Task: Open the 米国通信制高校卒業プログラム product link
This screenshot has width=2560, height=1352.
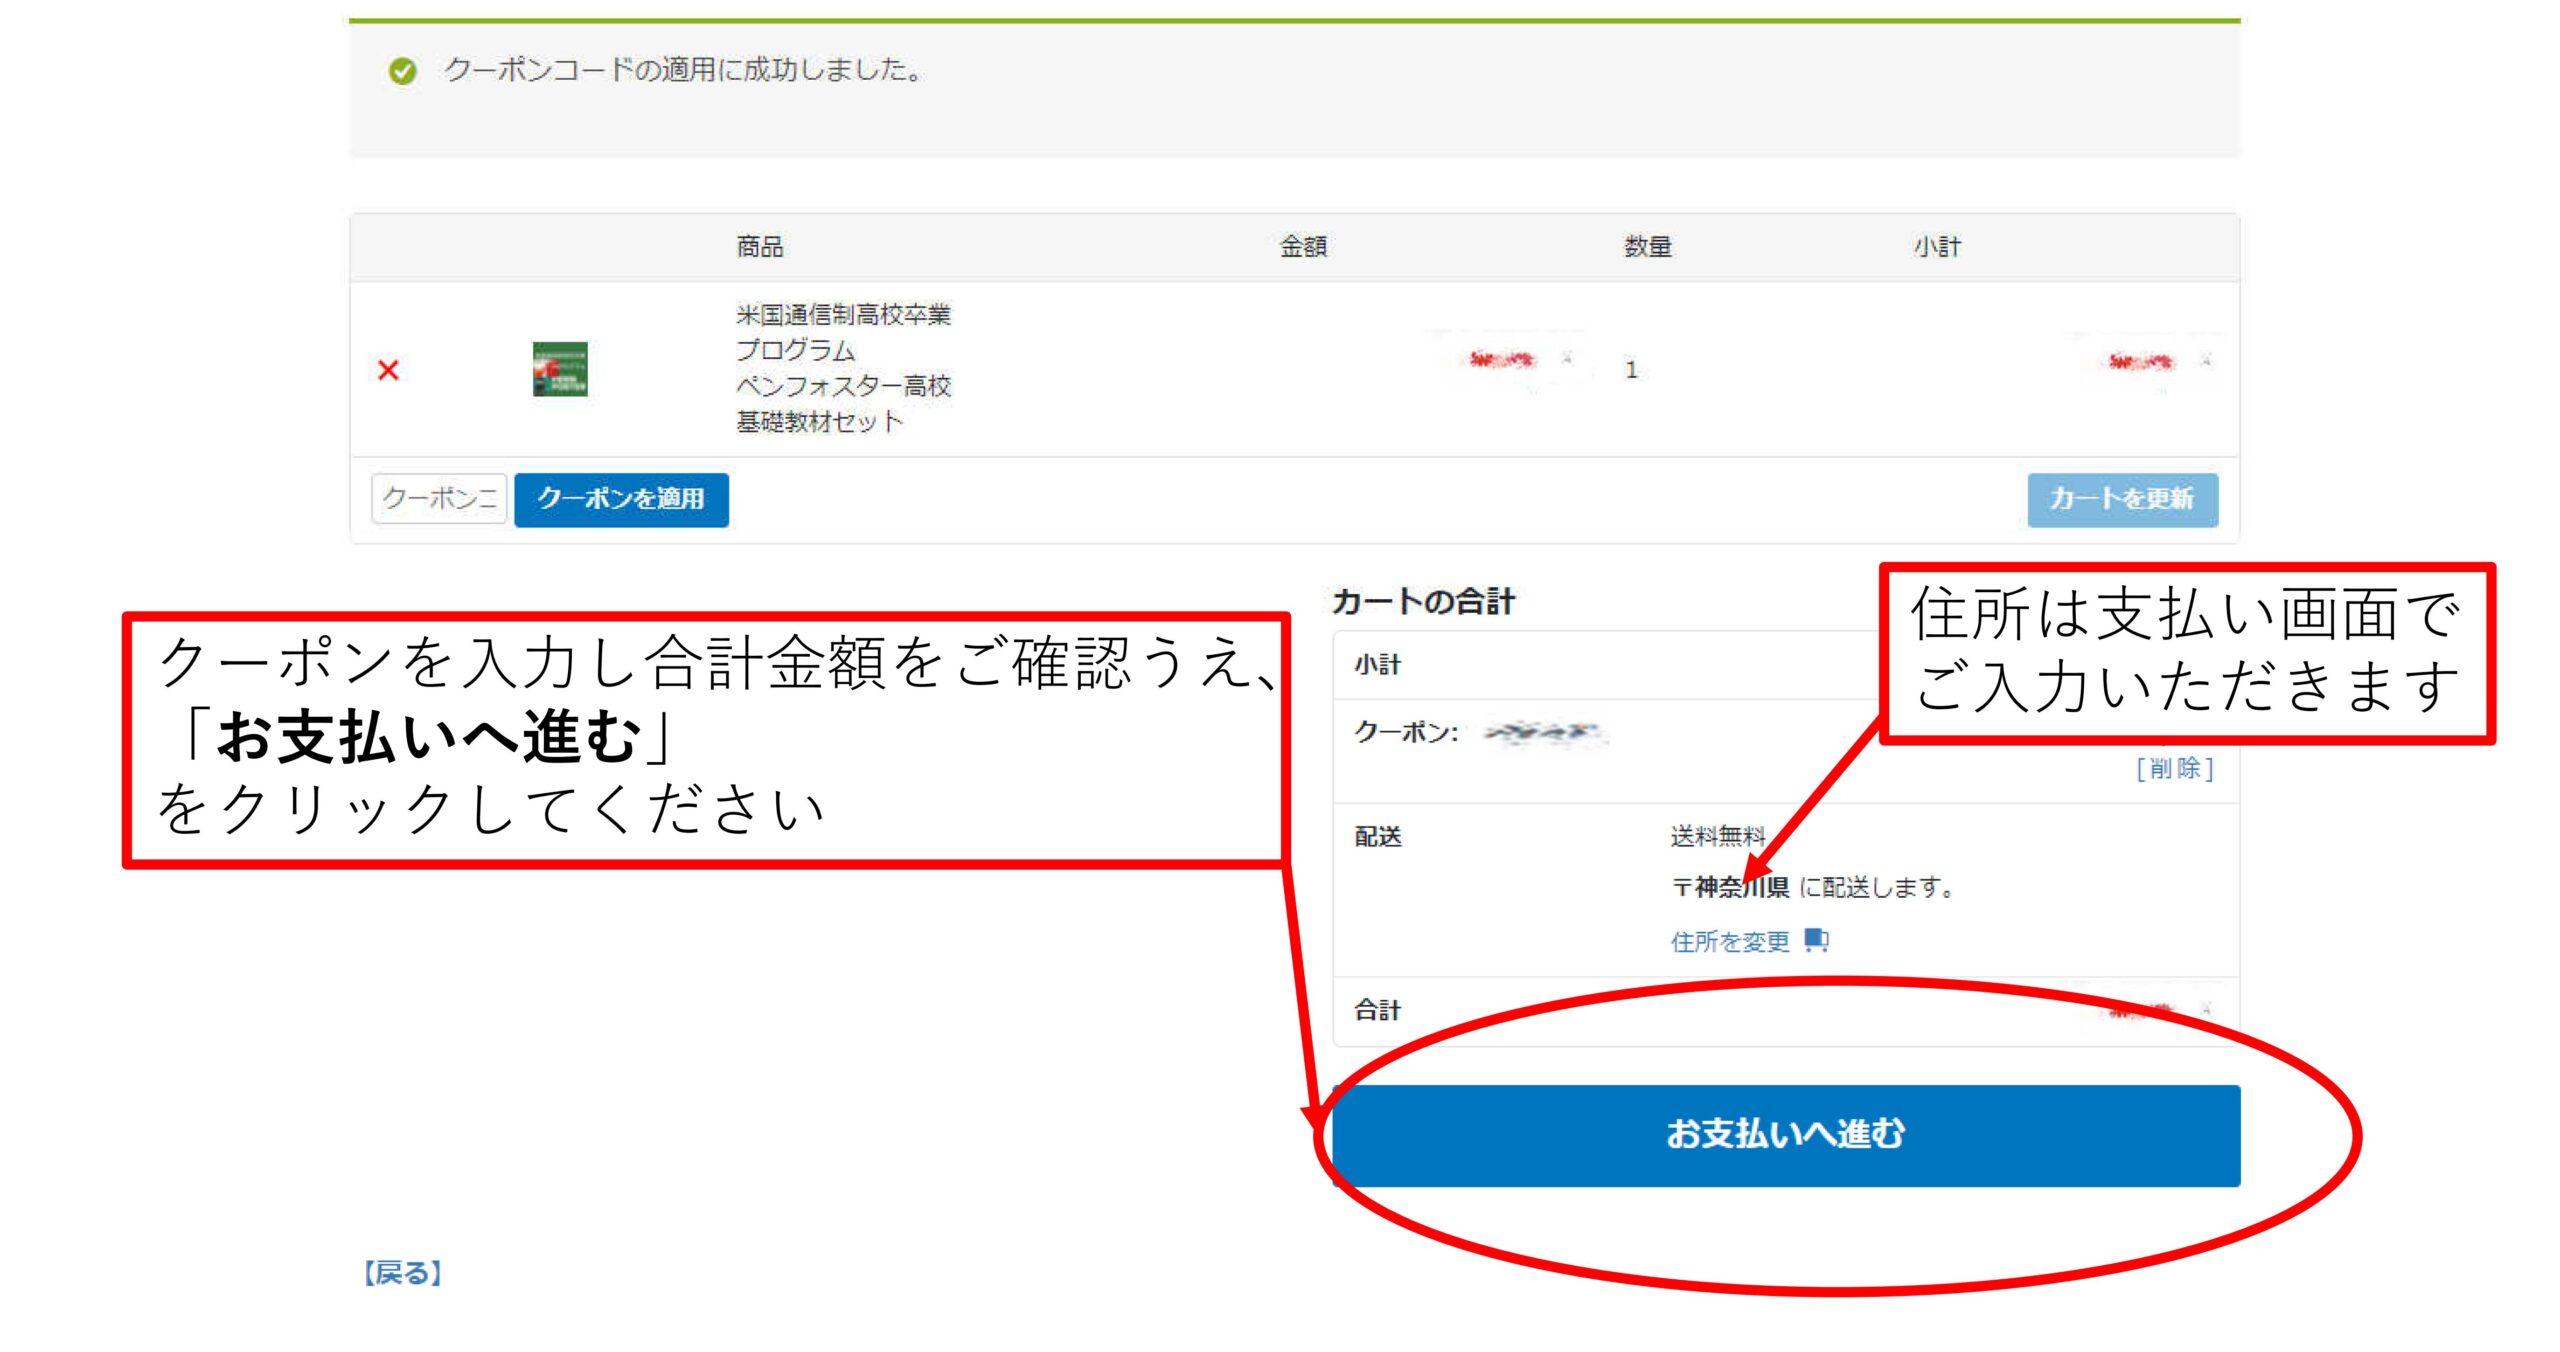Action: pyautogui.click(x=842, y=367)
